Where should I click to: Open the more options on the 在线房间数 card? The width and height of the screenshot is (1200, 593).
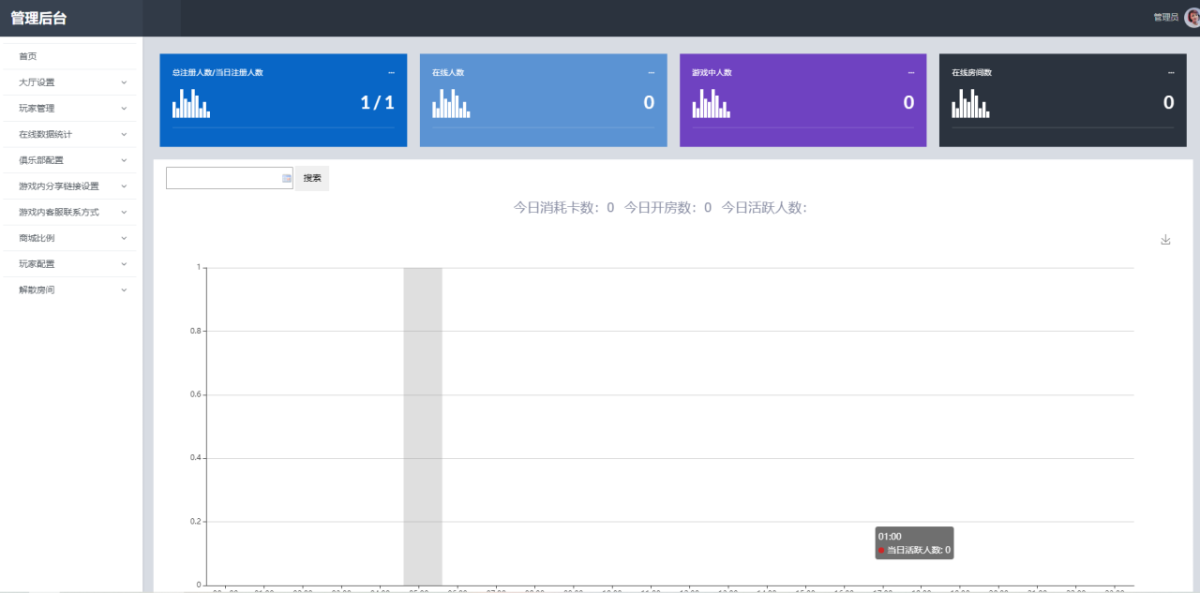pyautogui.click(x=1171, y=73)
